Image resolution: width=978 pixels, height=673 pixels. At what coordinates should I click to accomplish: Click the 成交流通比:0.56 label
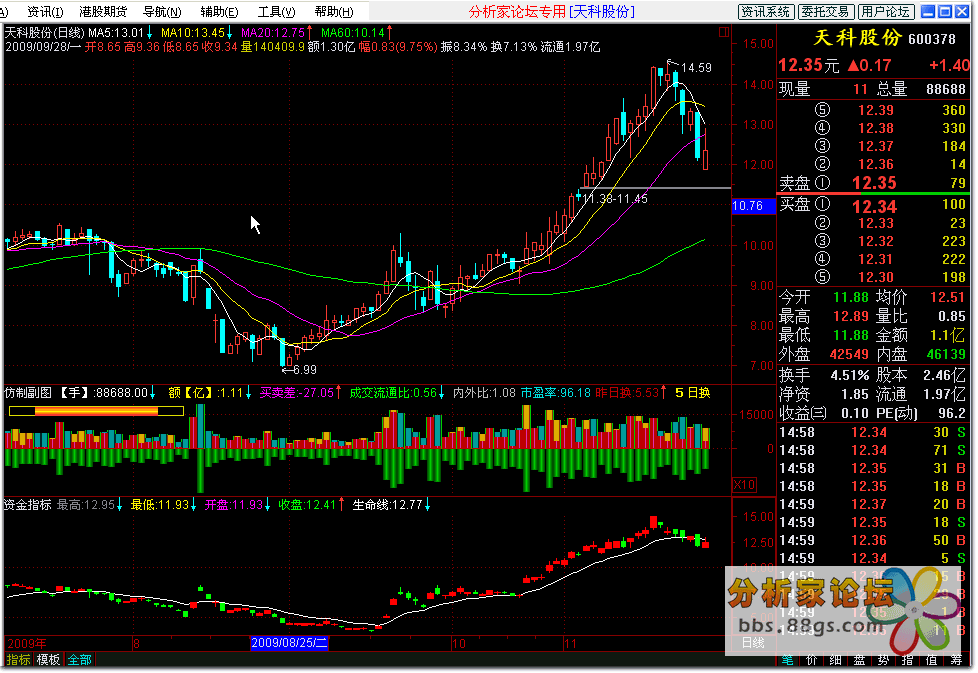[x=393, y=393]
